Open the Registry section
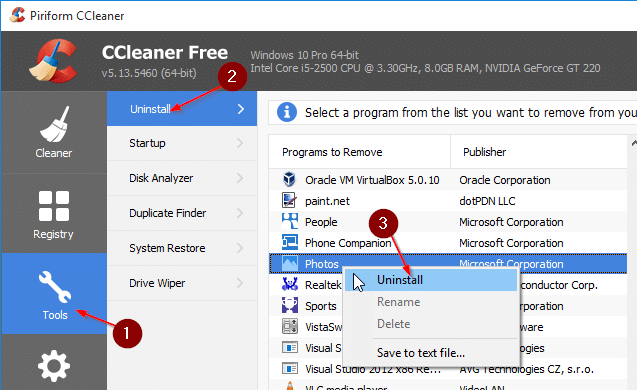The height and width of the screenshot is (390, 637). click(54, 214)
